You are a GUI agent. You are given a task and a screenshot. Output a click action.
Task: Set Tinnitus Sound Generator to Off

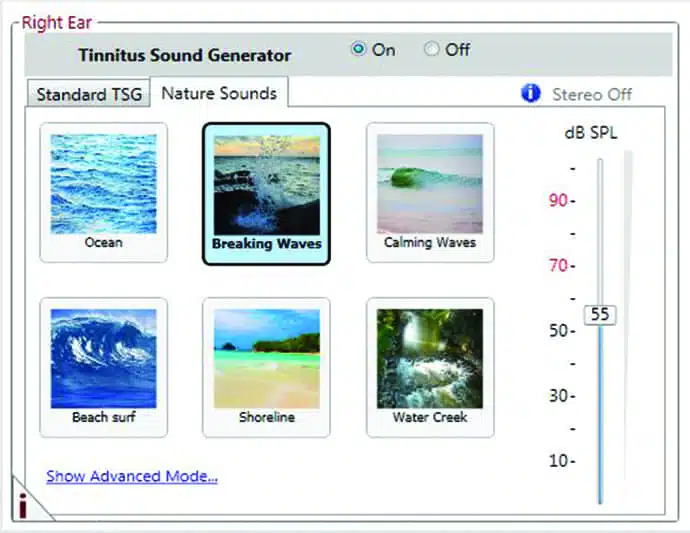click(431, 50)
